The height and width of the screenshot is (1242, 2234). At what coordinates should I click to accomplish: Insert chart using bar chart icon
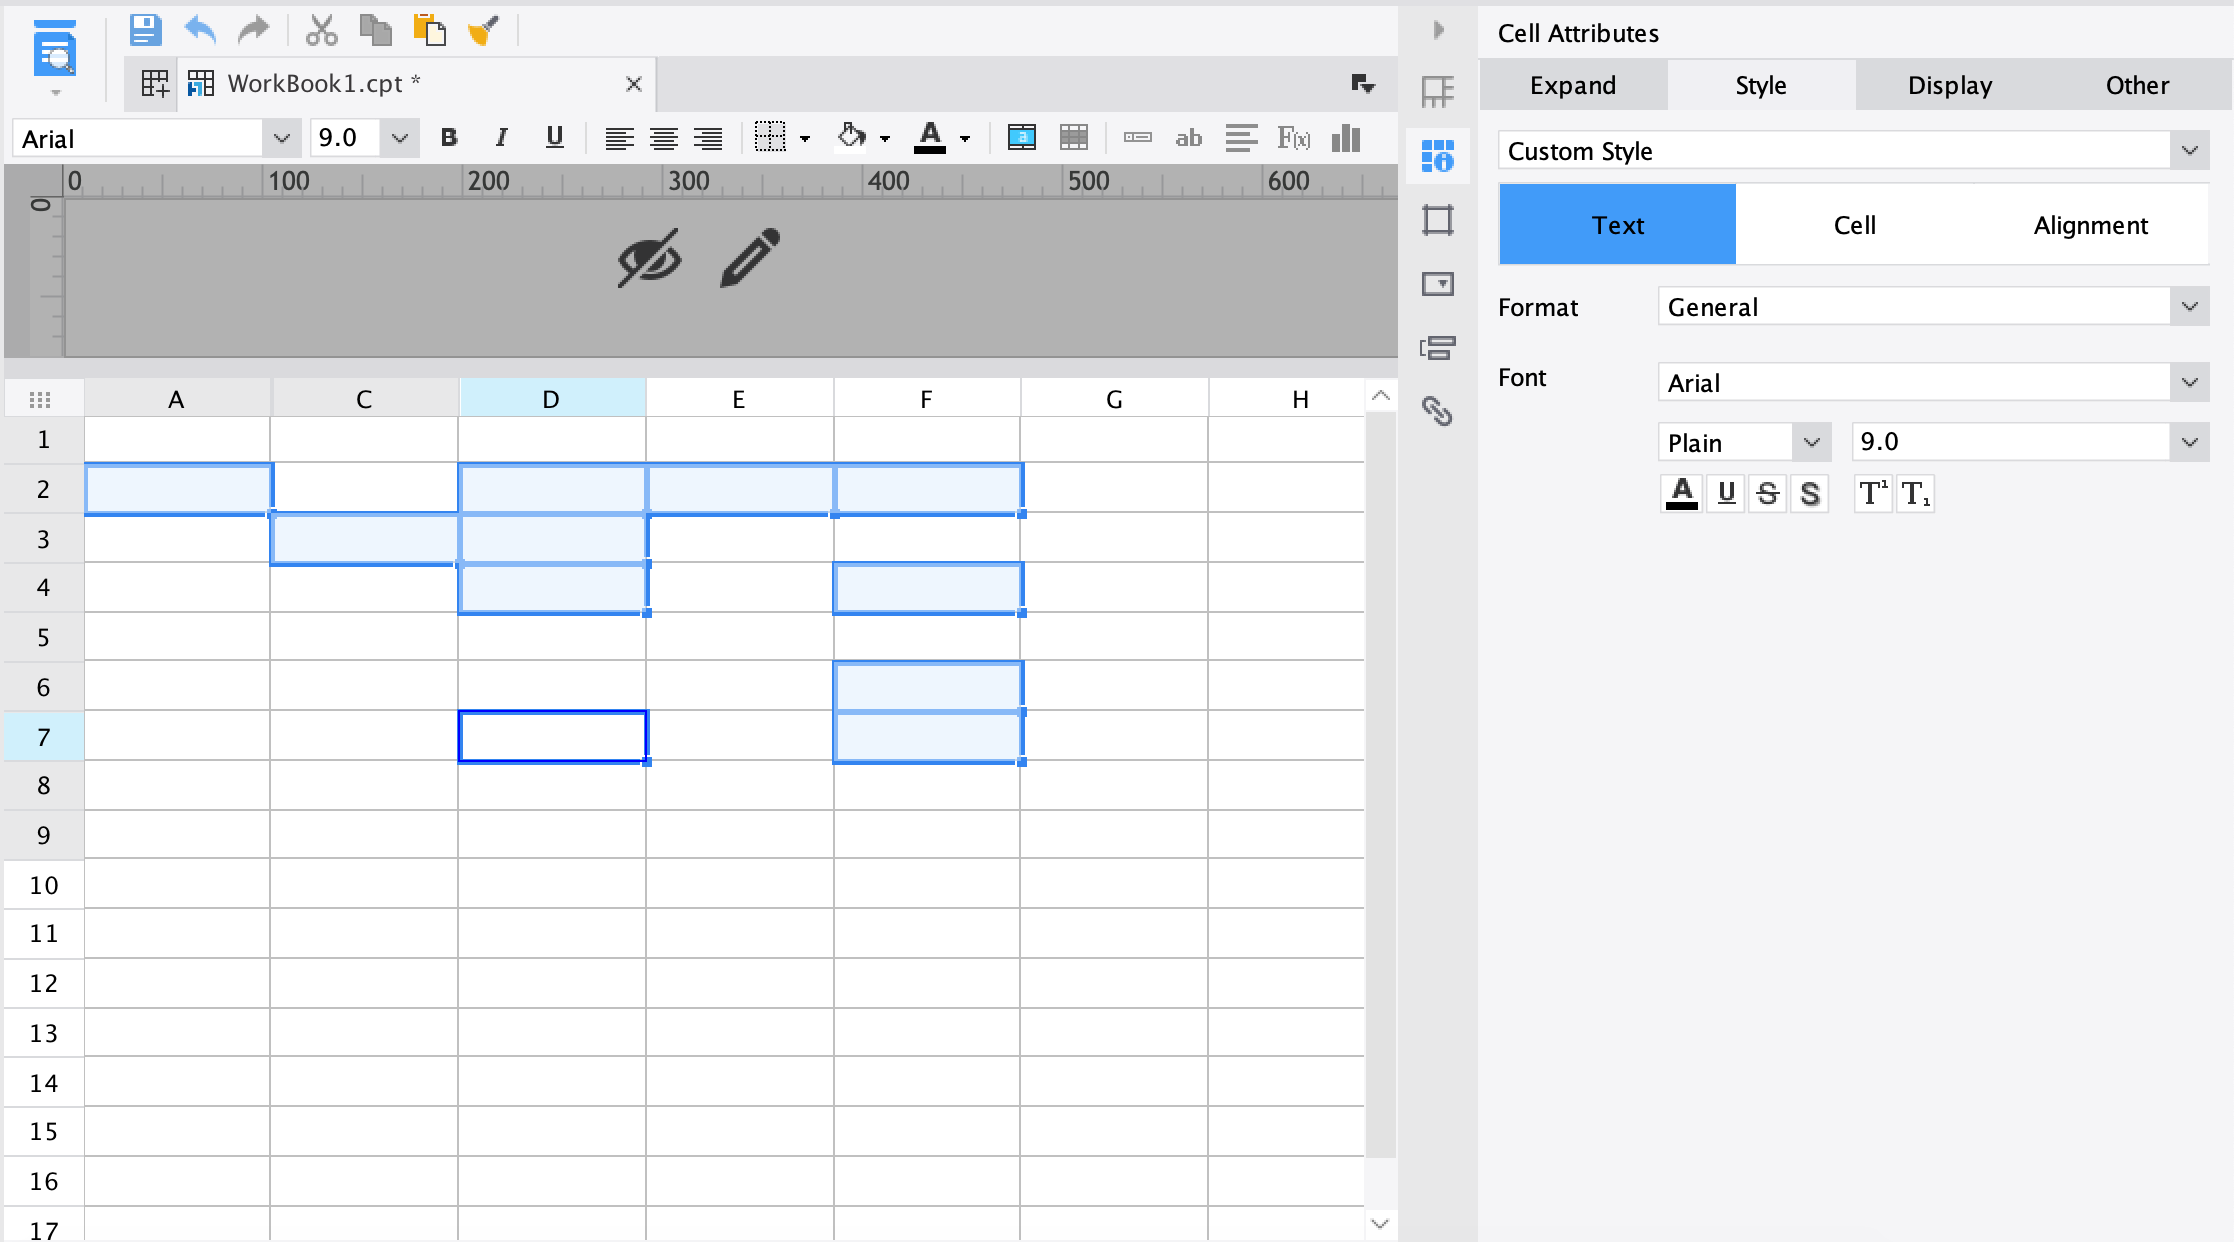pyautogui.click(x=1346, y=138)
